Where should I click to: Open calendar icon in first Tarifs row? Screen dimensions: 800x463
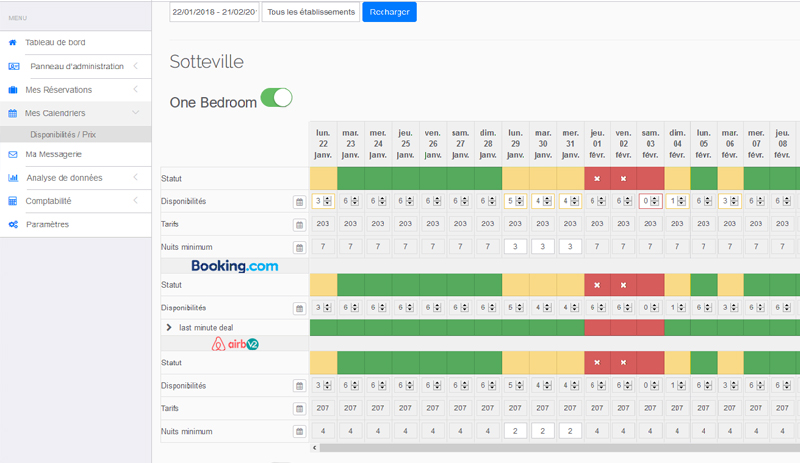(x=298, y=225)
